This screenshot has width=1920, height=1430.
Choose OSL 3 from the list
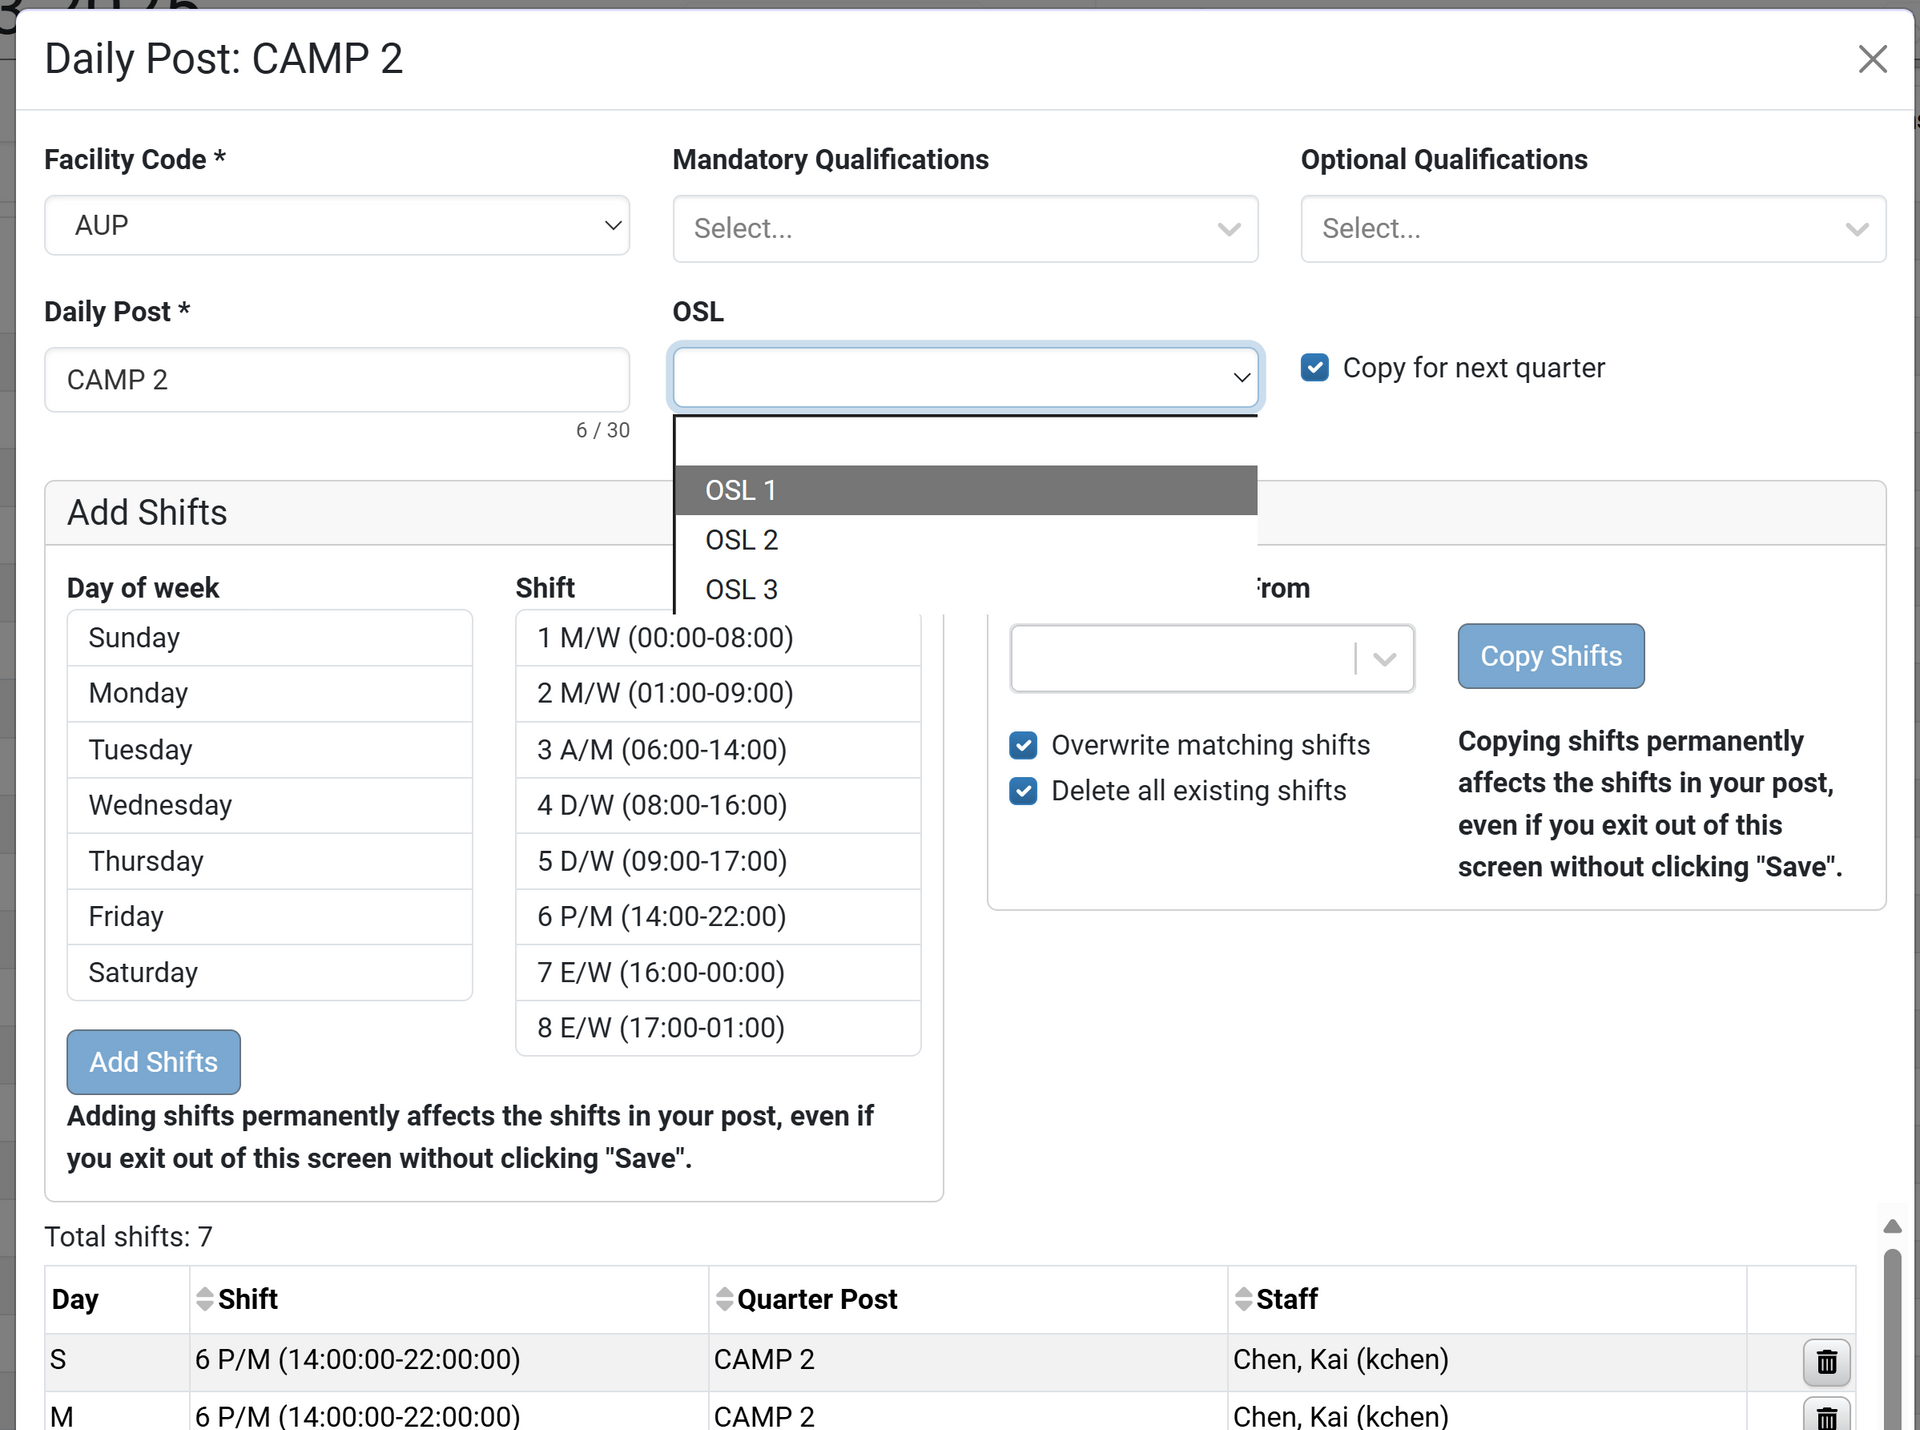pyautogui.click(x=742, y=589)
